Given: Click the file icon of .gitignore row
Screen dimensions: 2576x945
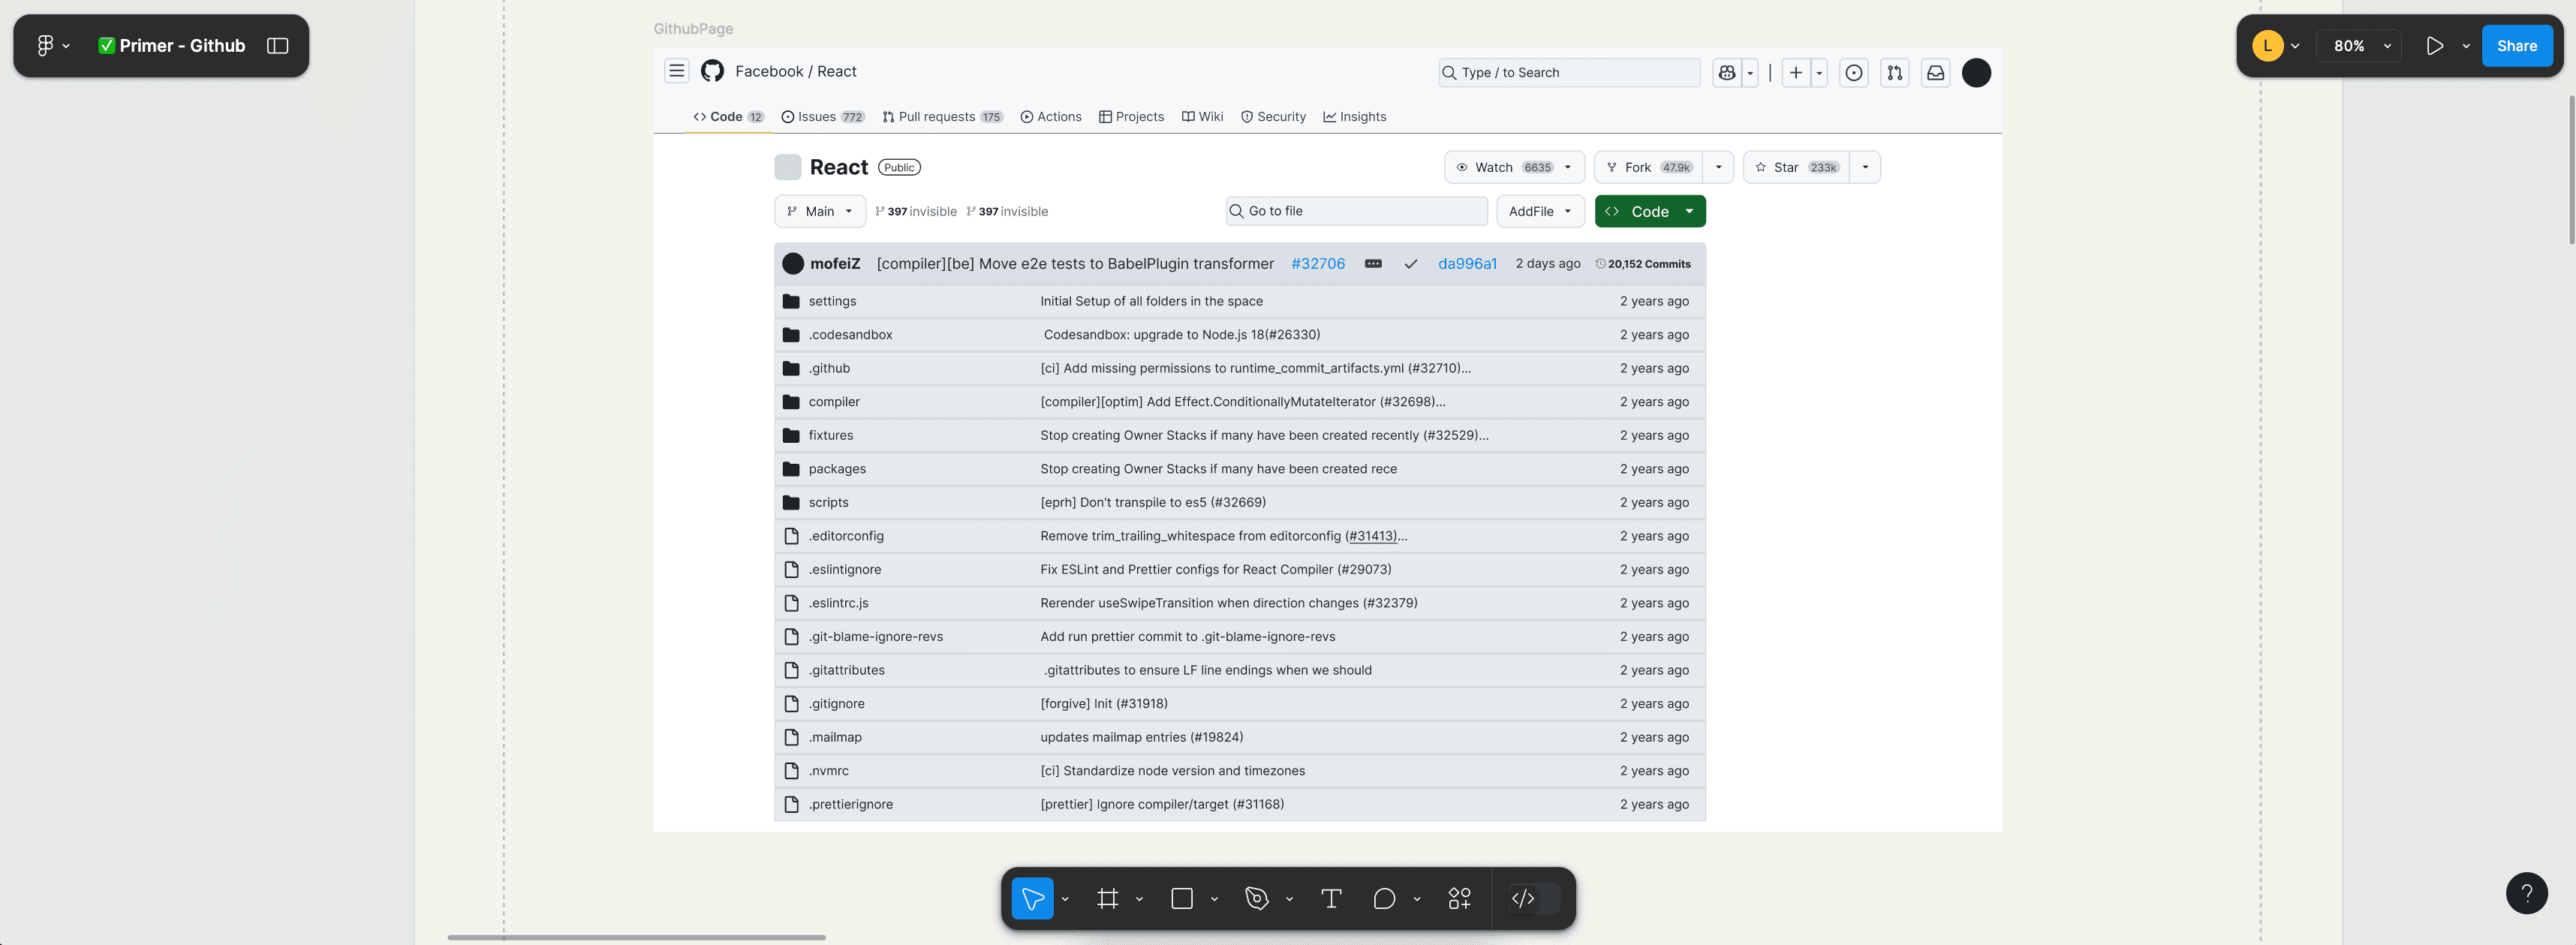Looking at the screenshot, I should (791, 704).
